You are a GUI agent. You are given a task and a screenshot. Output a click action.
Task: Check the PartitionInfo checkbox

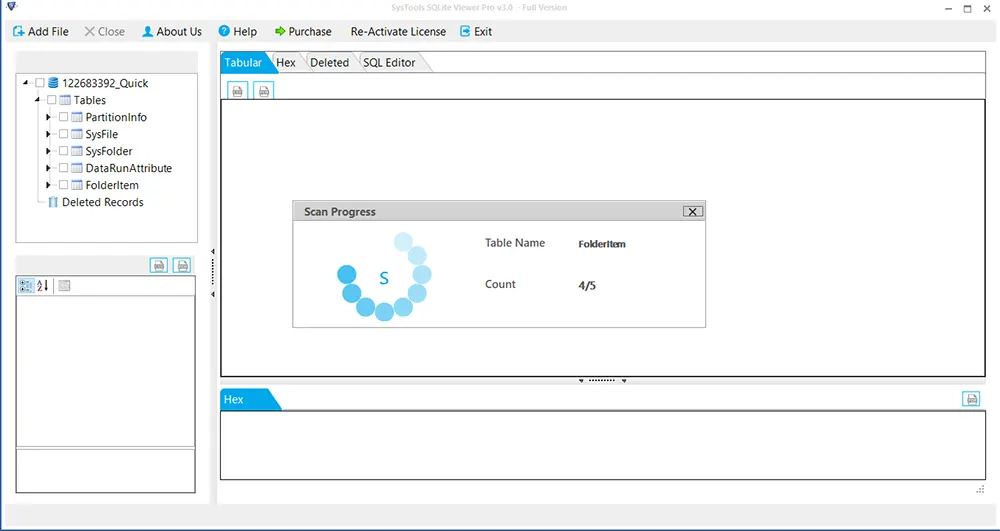tap(63, 117)
